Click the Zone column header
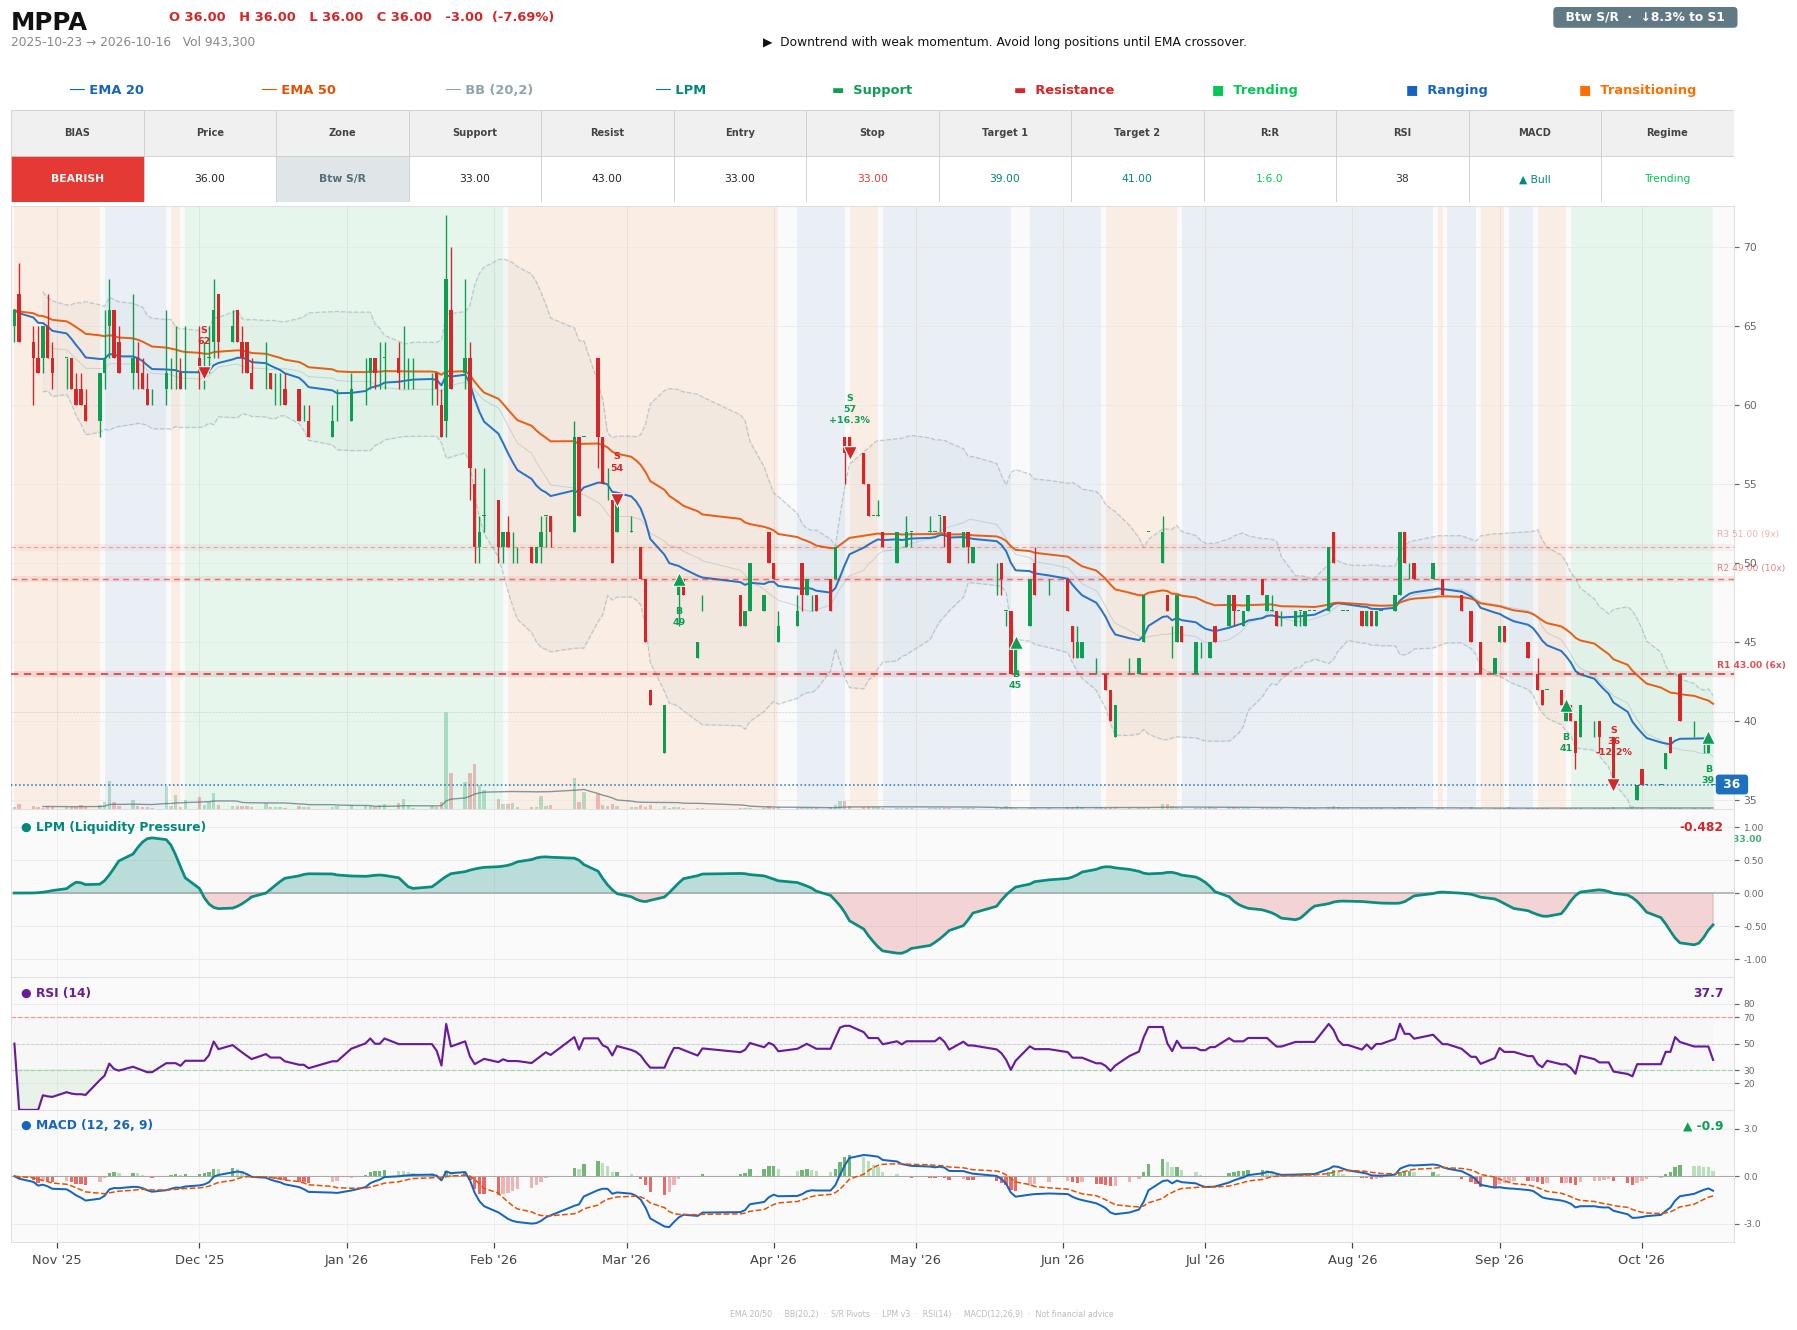This screenshot has width=1797, height=1330. [342, 133]
